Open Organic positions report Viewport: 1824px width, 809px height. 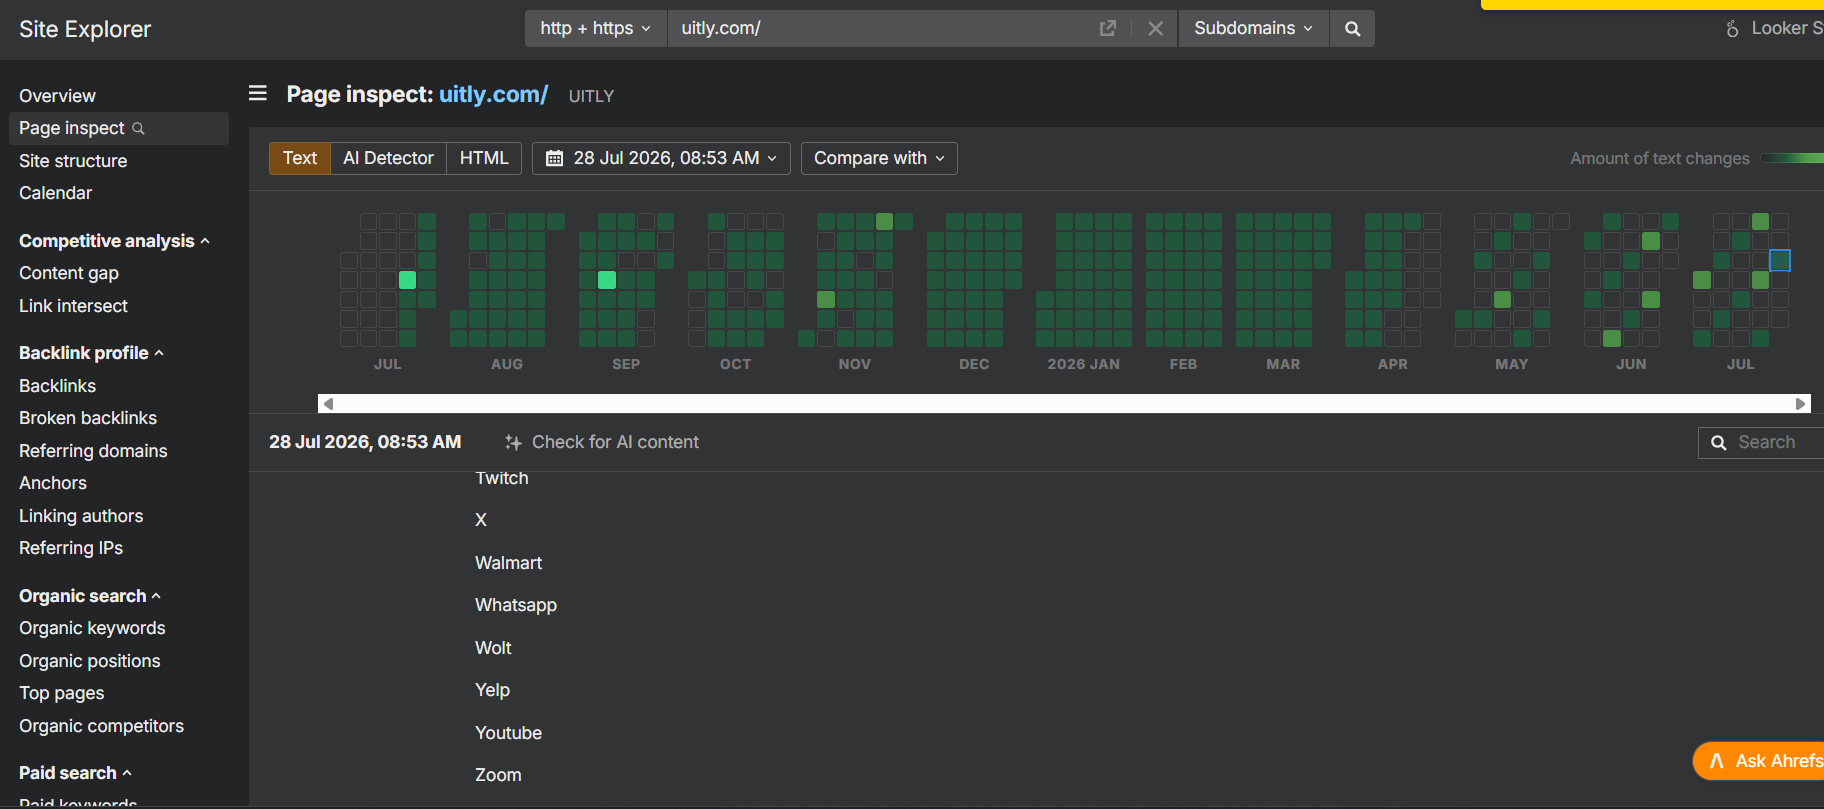(x=90, y=661)
